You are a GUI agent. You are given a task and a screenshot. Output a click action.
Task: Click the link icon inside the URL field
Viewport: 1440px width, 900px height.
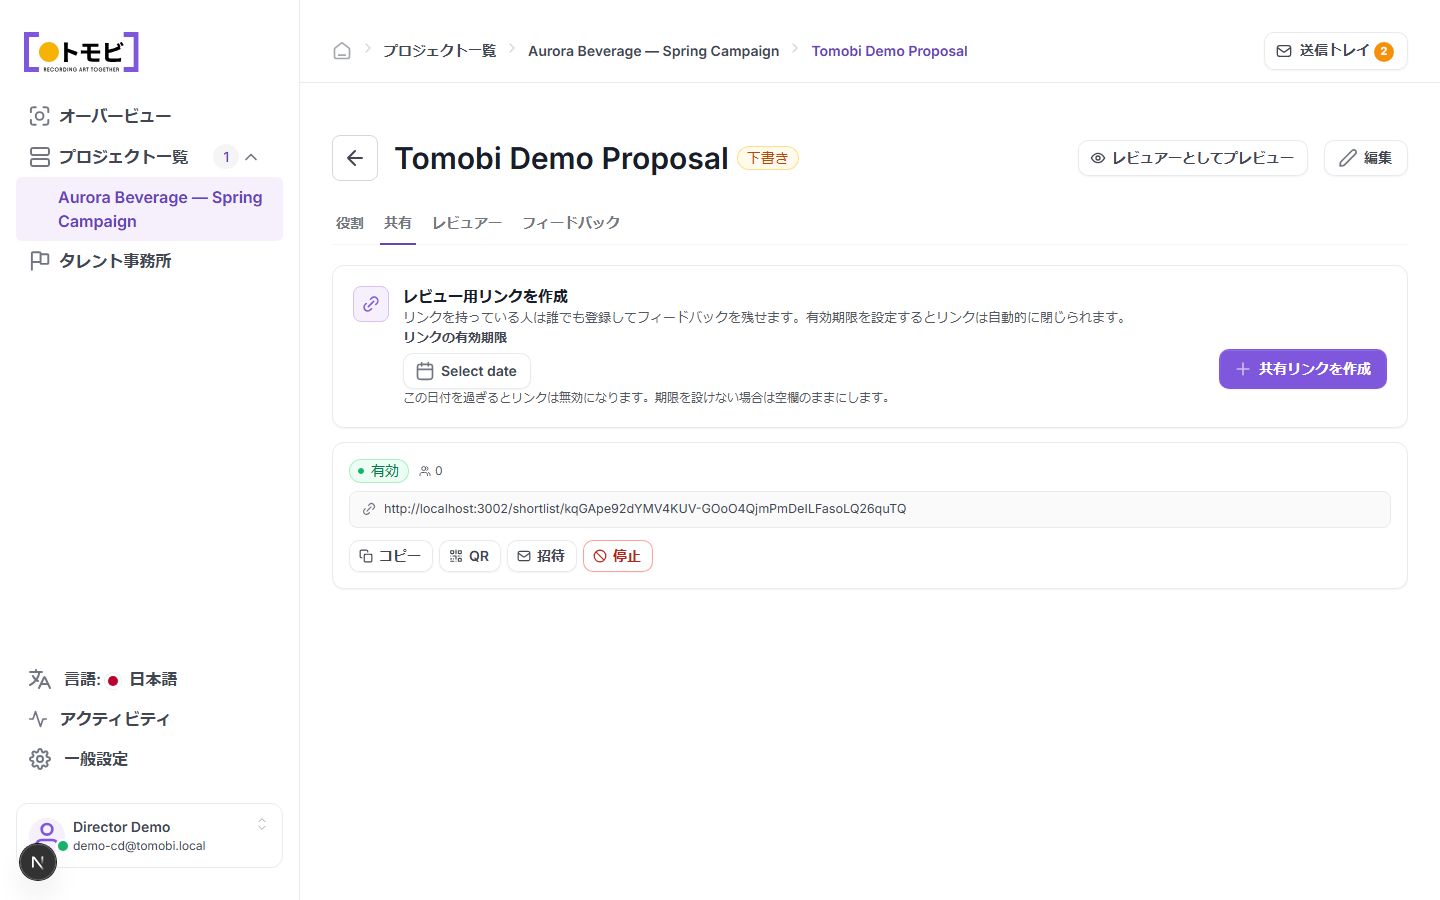pos(369,509)
